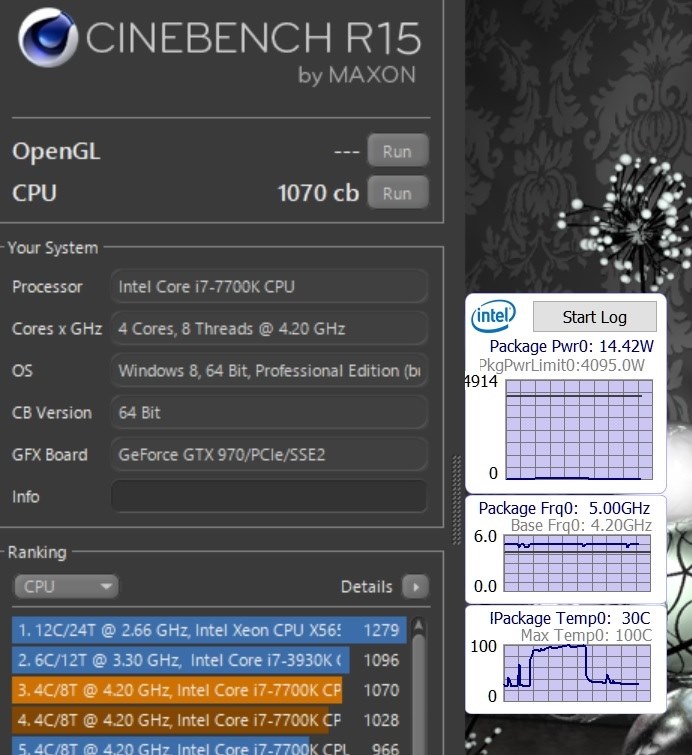The image size is (692, 755).
Task: Click the Cinebench logo sphere icon
Action: (x=47, y=38)
